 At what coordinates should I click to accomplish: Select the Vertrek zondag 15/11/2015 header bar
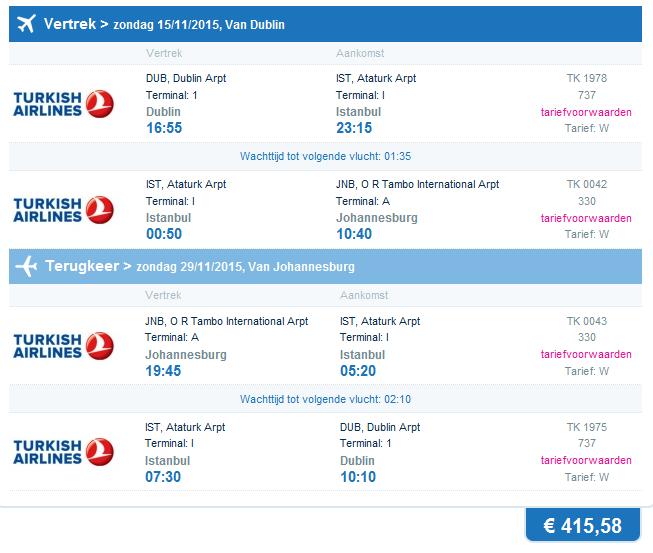pos(325,24)
